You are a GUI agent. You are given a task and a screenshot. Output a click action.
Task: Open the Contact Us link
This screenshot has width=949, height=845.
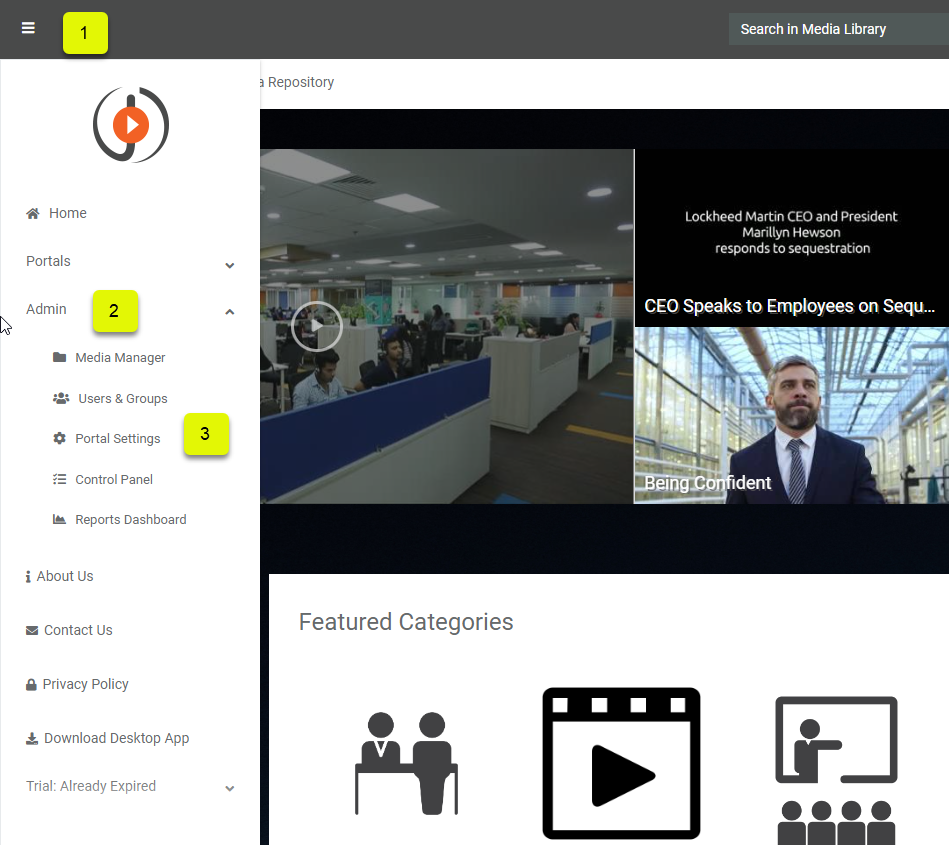77,630
